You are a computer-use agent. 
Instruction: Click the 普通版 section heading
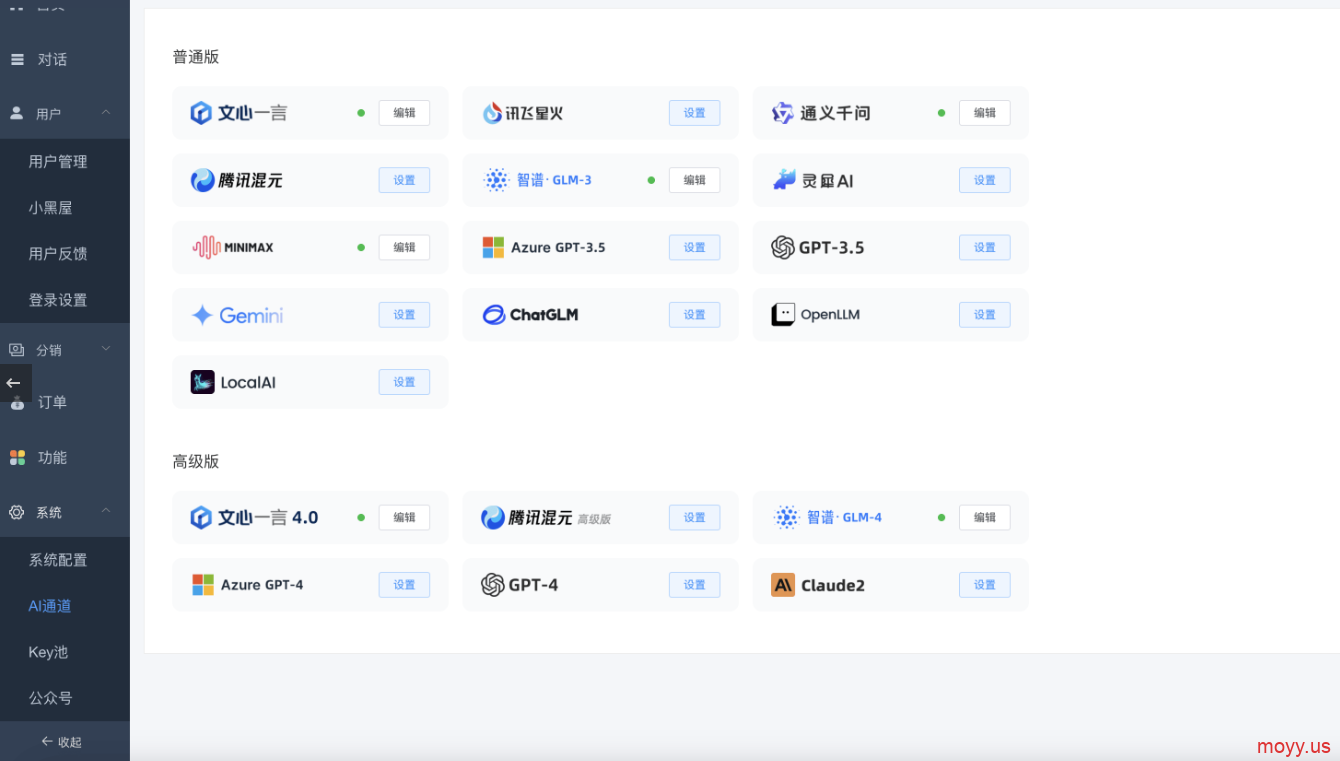(x=196, y=57)
